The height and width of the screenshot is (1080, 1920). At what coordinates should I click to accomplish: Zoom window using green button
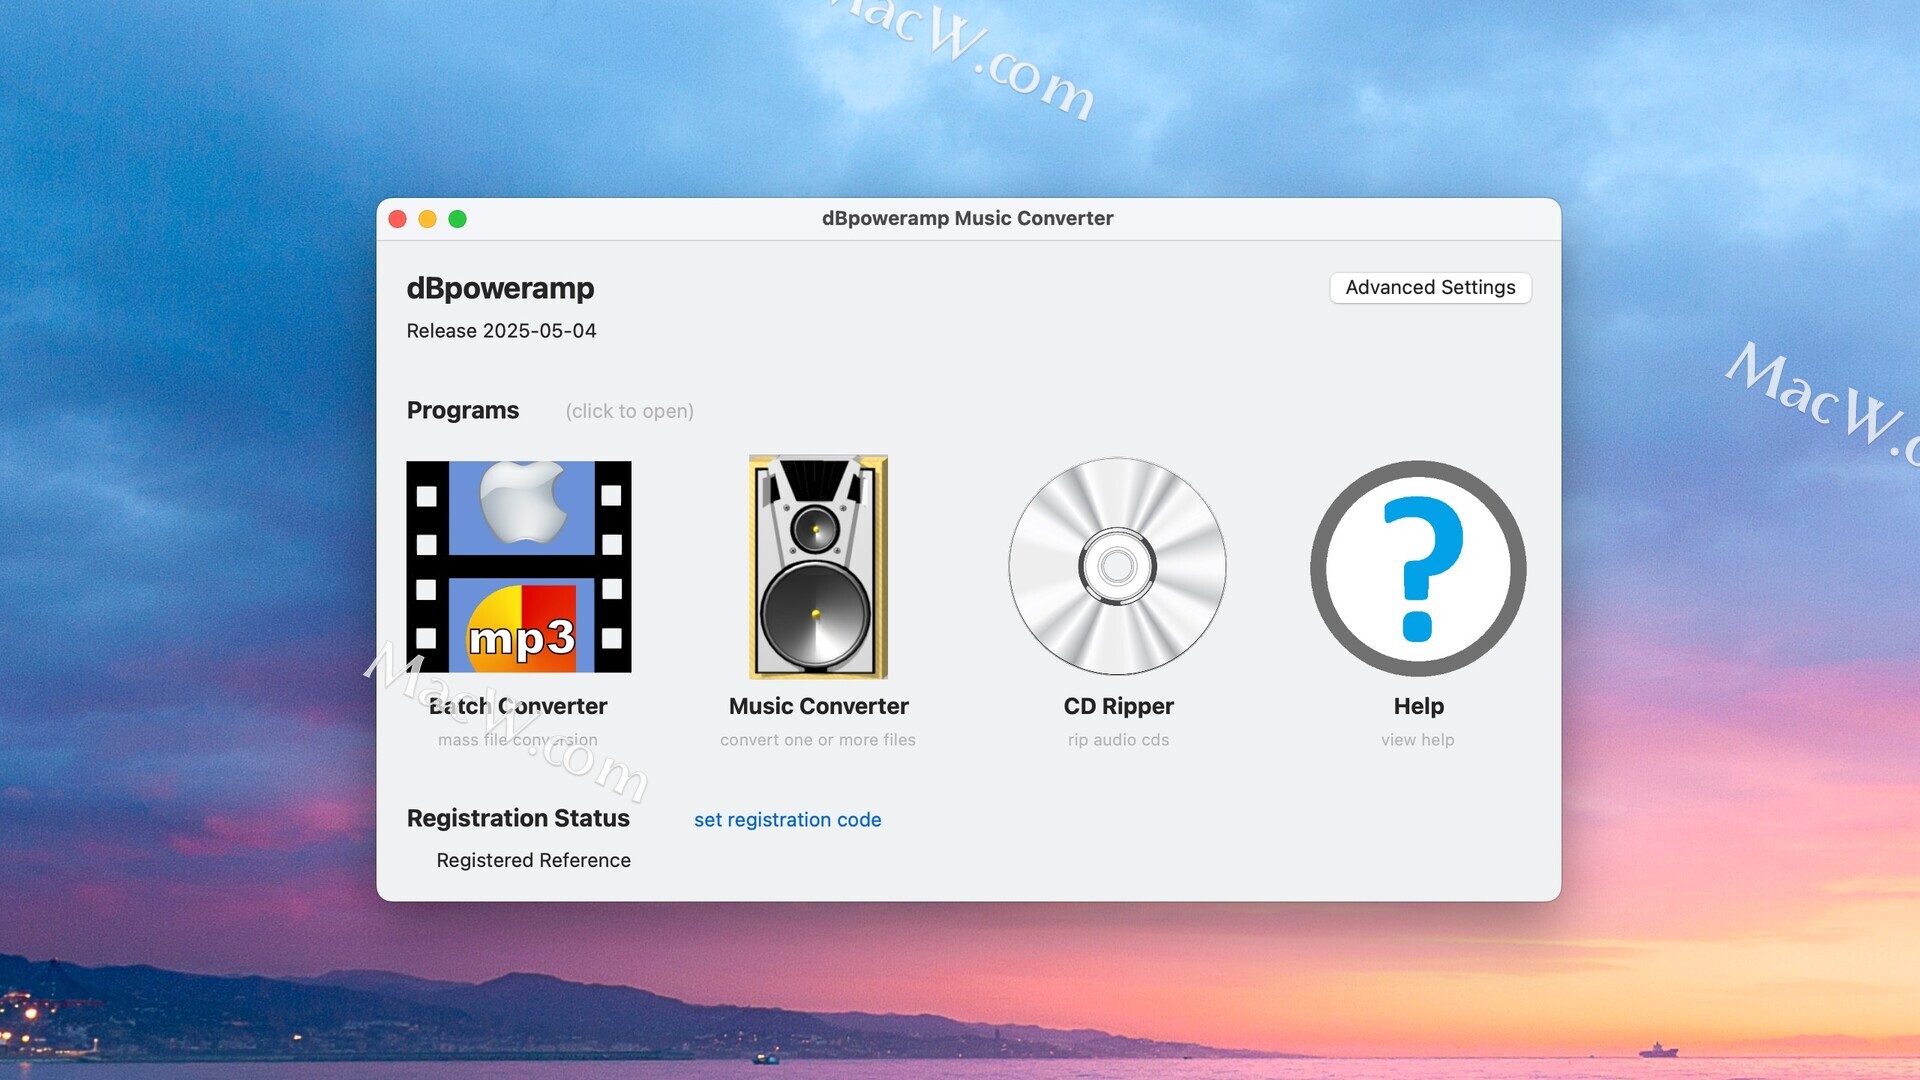pyautogui.click(x=457, y=219)
